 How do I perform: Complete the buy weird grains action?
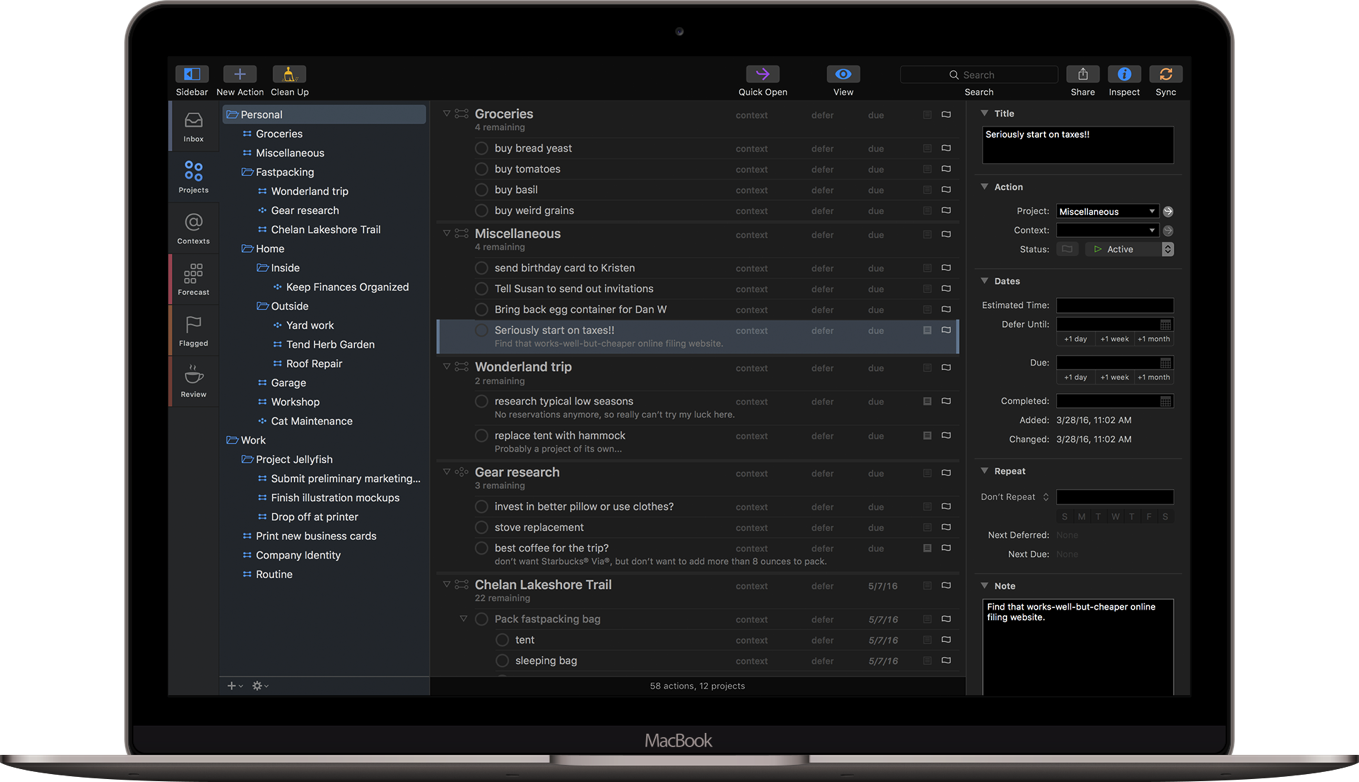[x=481, y=211]
